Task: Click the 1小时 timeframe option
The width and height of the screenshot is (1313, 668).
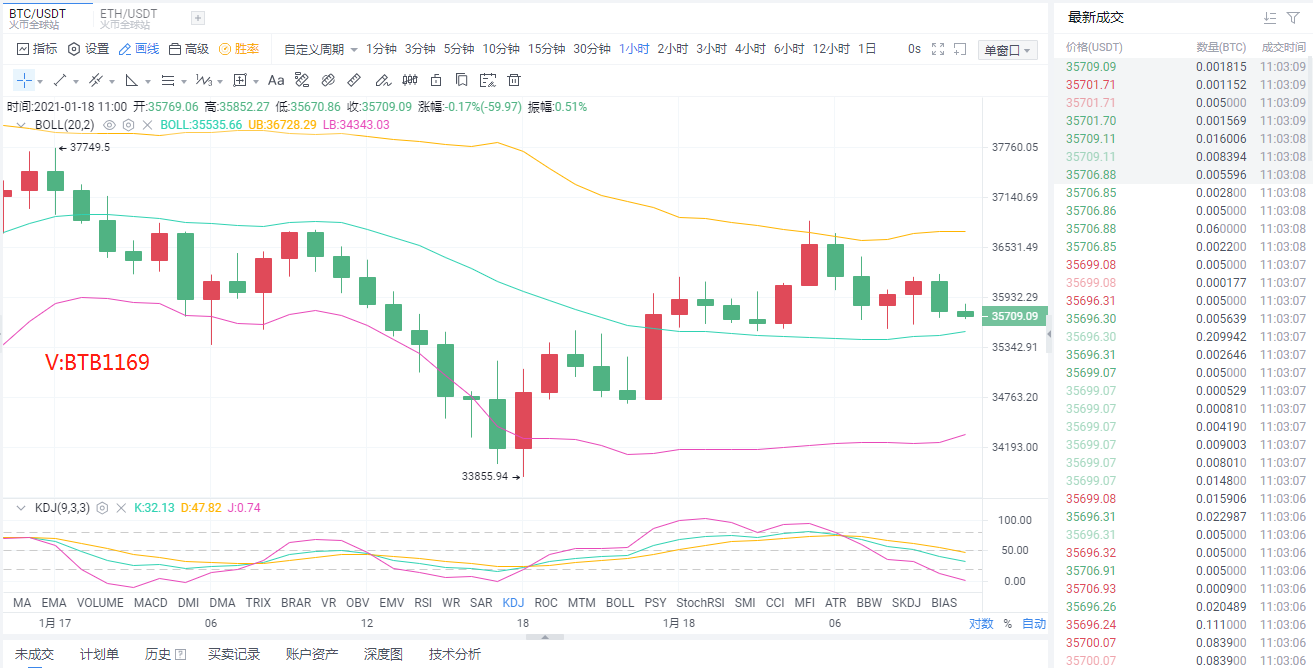Action: [x=634, y=48]
